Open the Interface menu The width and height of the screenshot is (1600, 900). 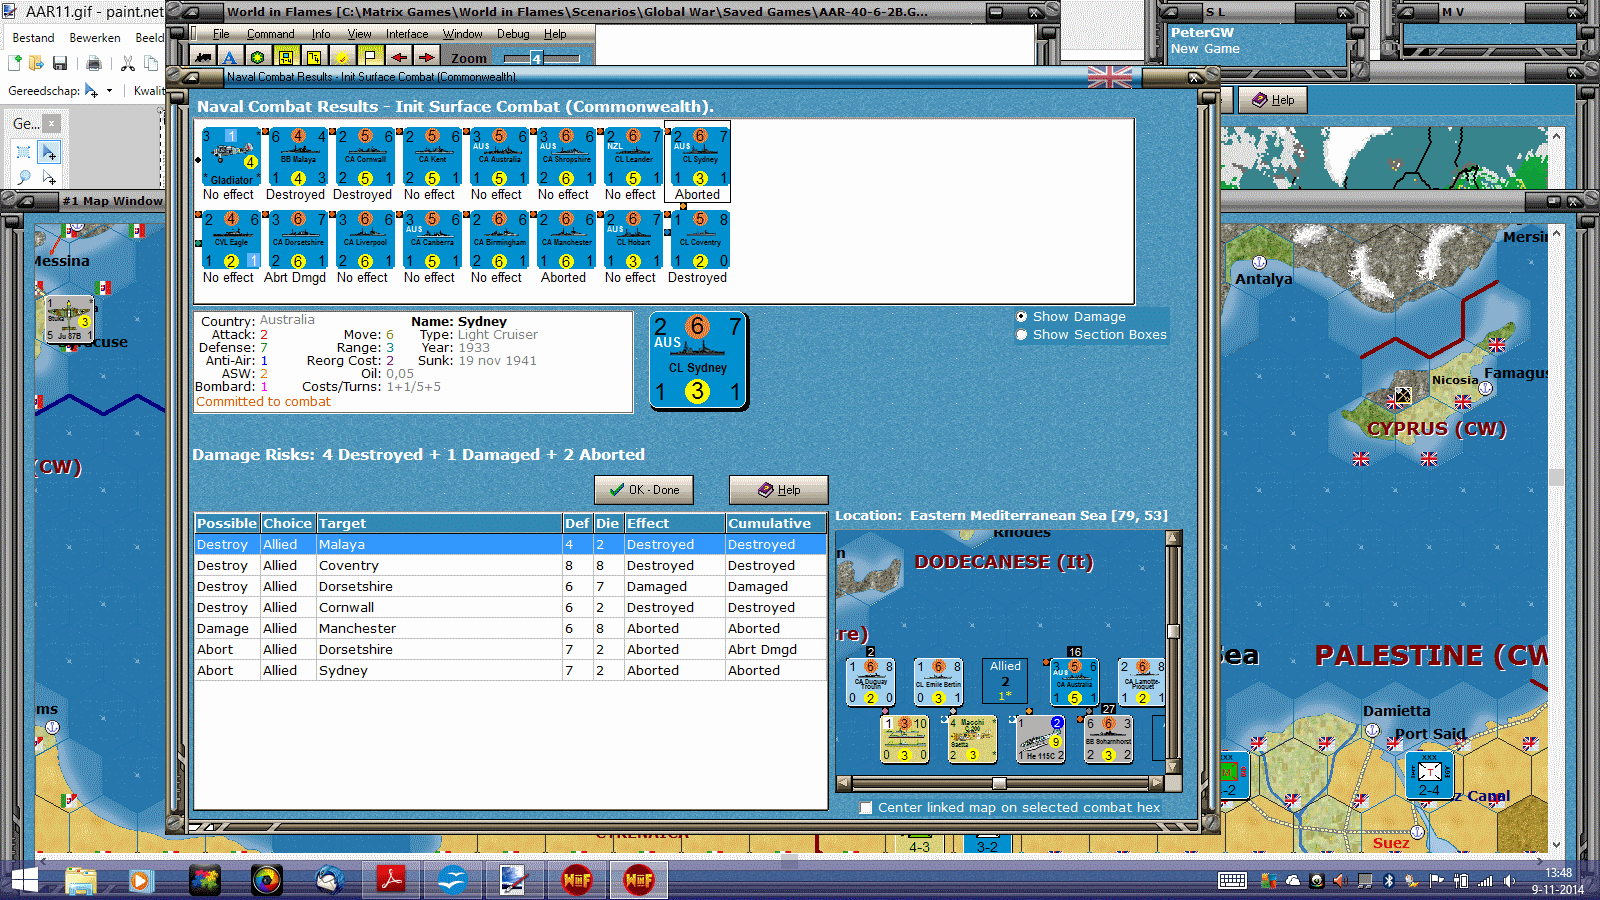(407, 34)
